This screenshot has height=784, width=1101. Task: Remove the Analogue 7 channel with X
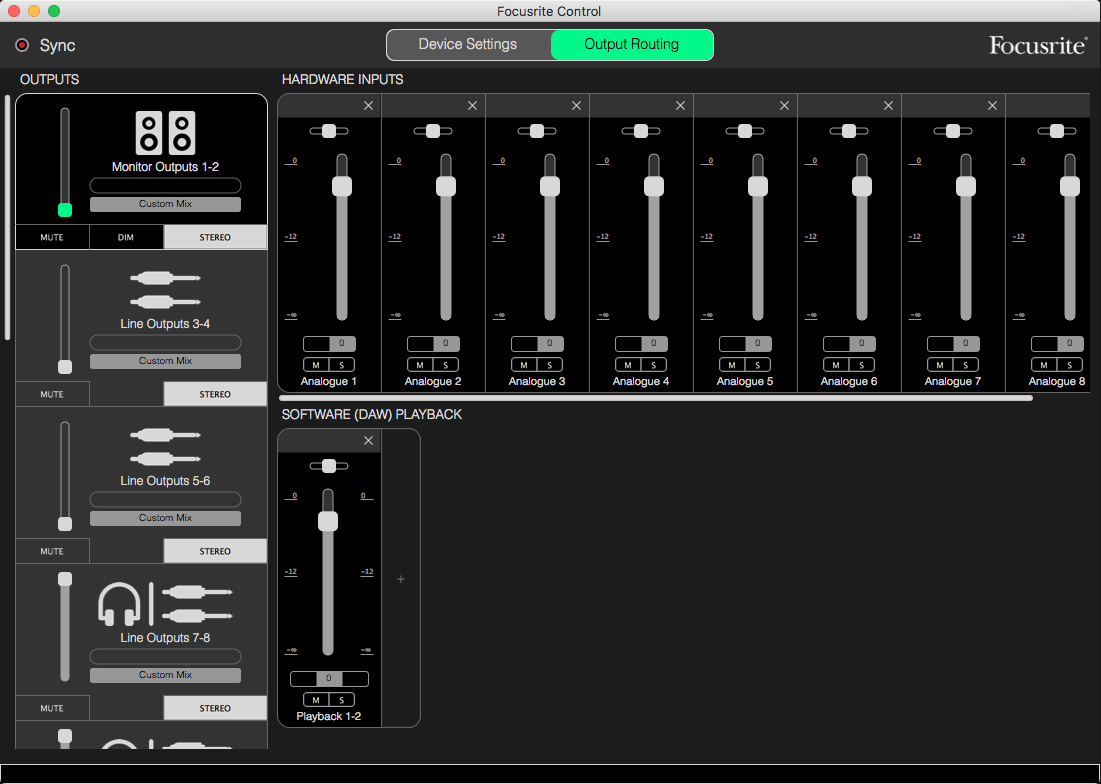tap(991, 106)
